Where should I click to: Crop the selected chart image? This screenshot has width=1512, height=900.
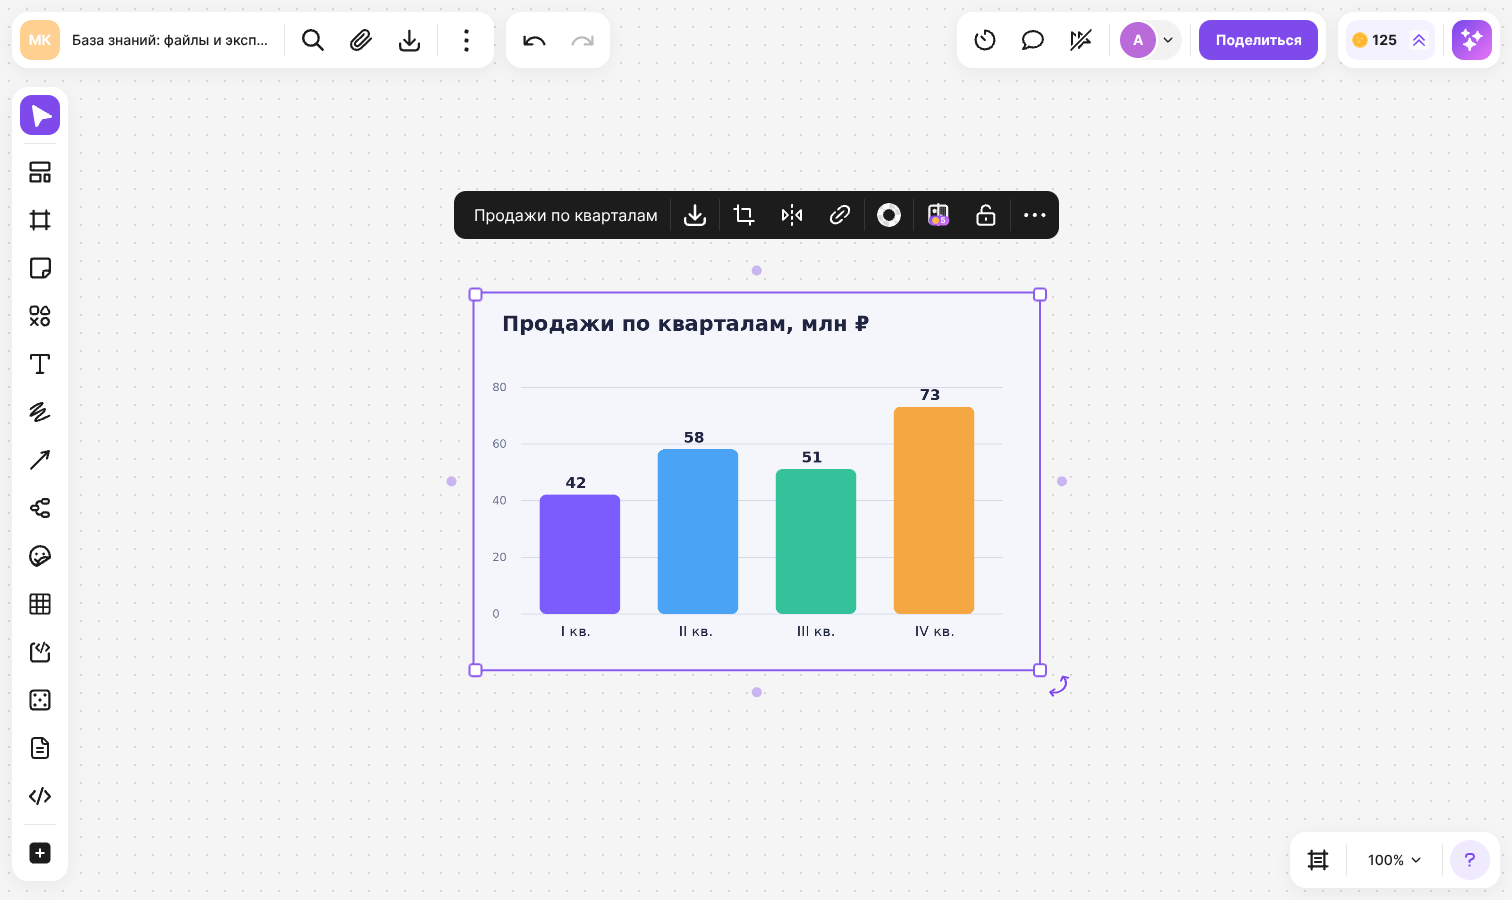tap(743, 215)
